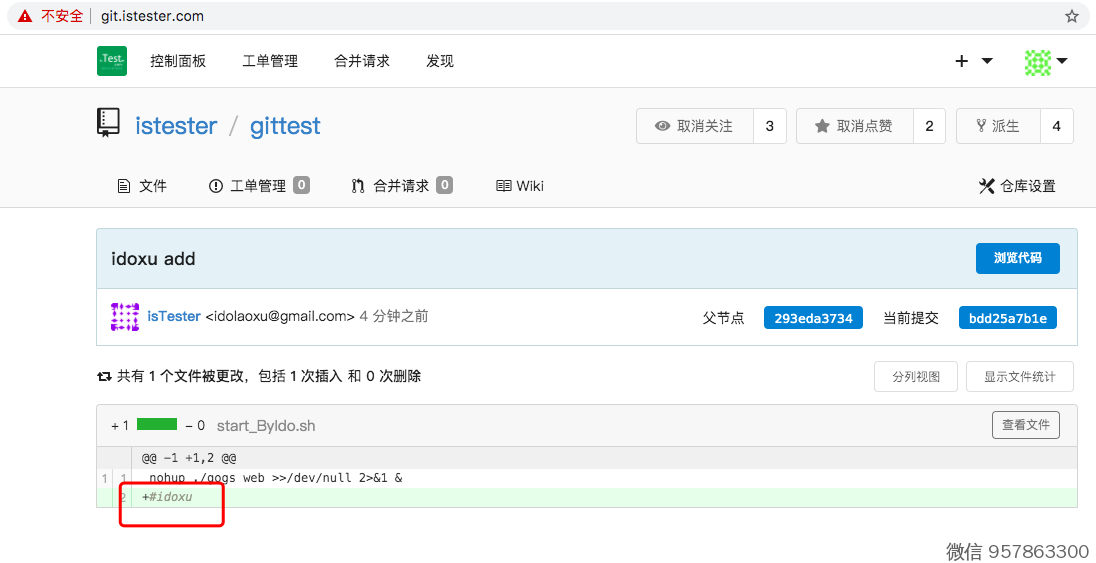The height and width of the screenshot is (563, 1096).
Task: Click the green iTest site logo
Action: click(112, 61)
